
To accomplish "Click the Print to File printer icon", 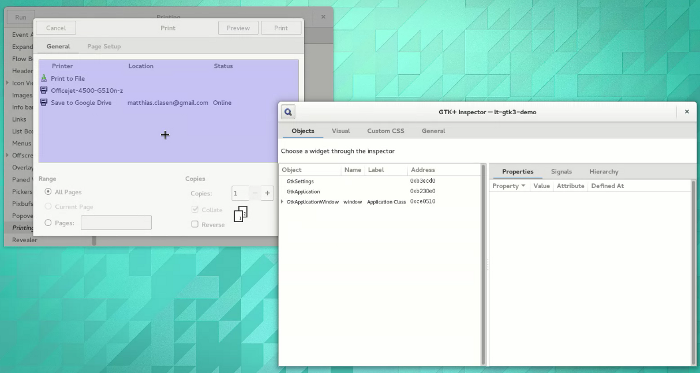I will coord(44,79).
